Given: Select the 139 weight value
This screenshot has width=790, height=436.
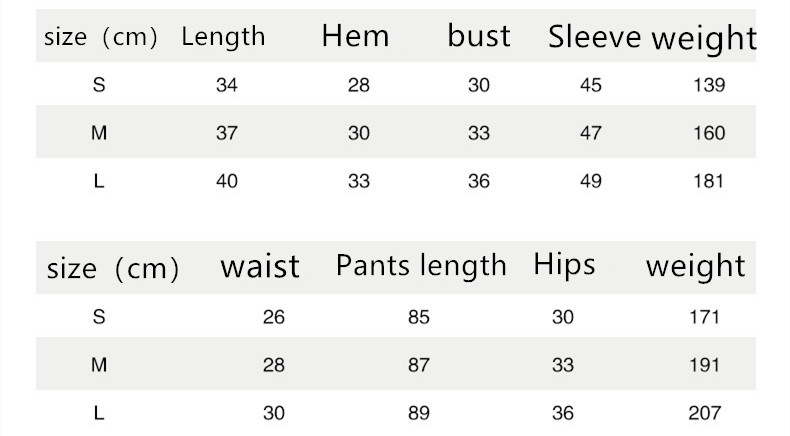Looking at the screenshot, I should pos(708,85).
